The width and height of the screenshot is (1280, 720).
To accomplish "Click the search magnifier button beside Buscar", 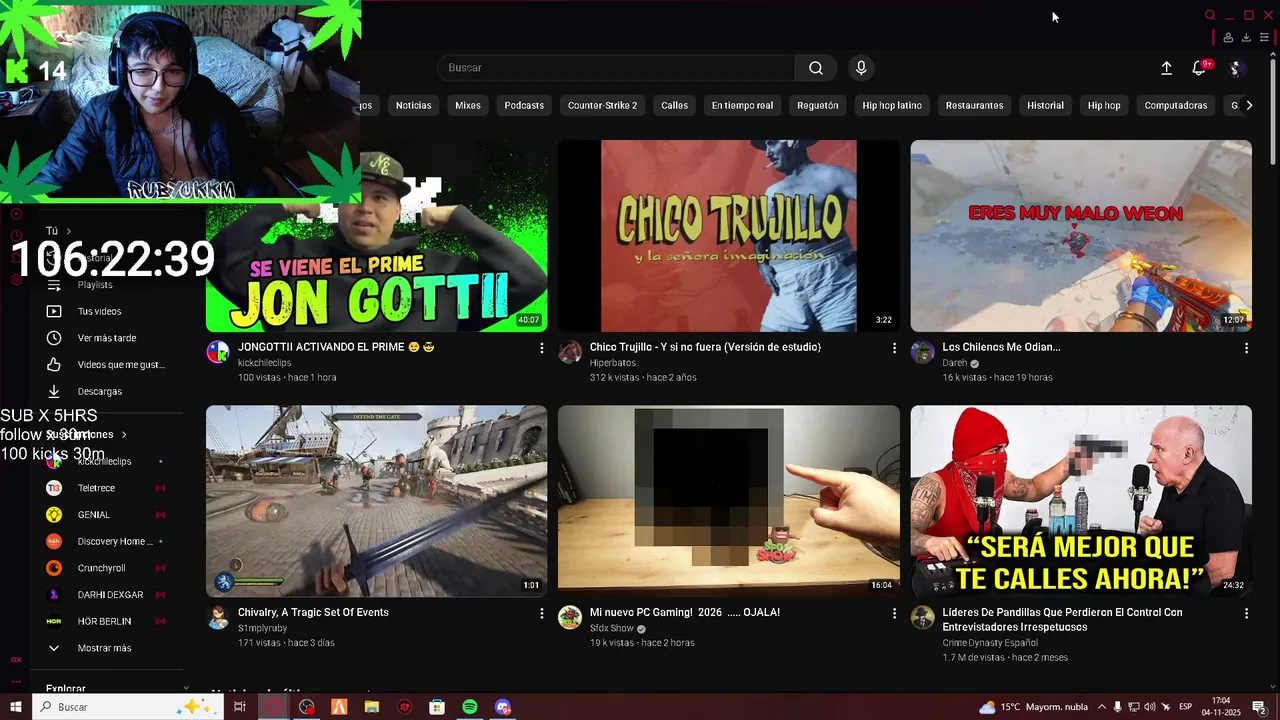I will click(816, 68).
